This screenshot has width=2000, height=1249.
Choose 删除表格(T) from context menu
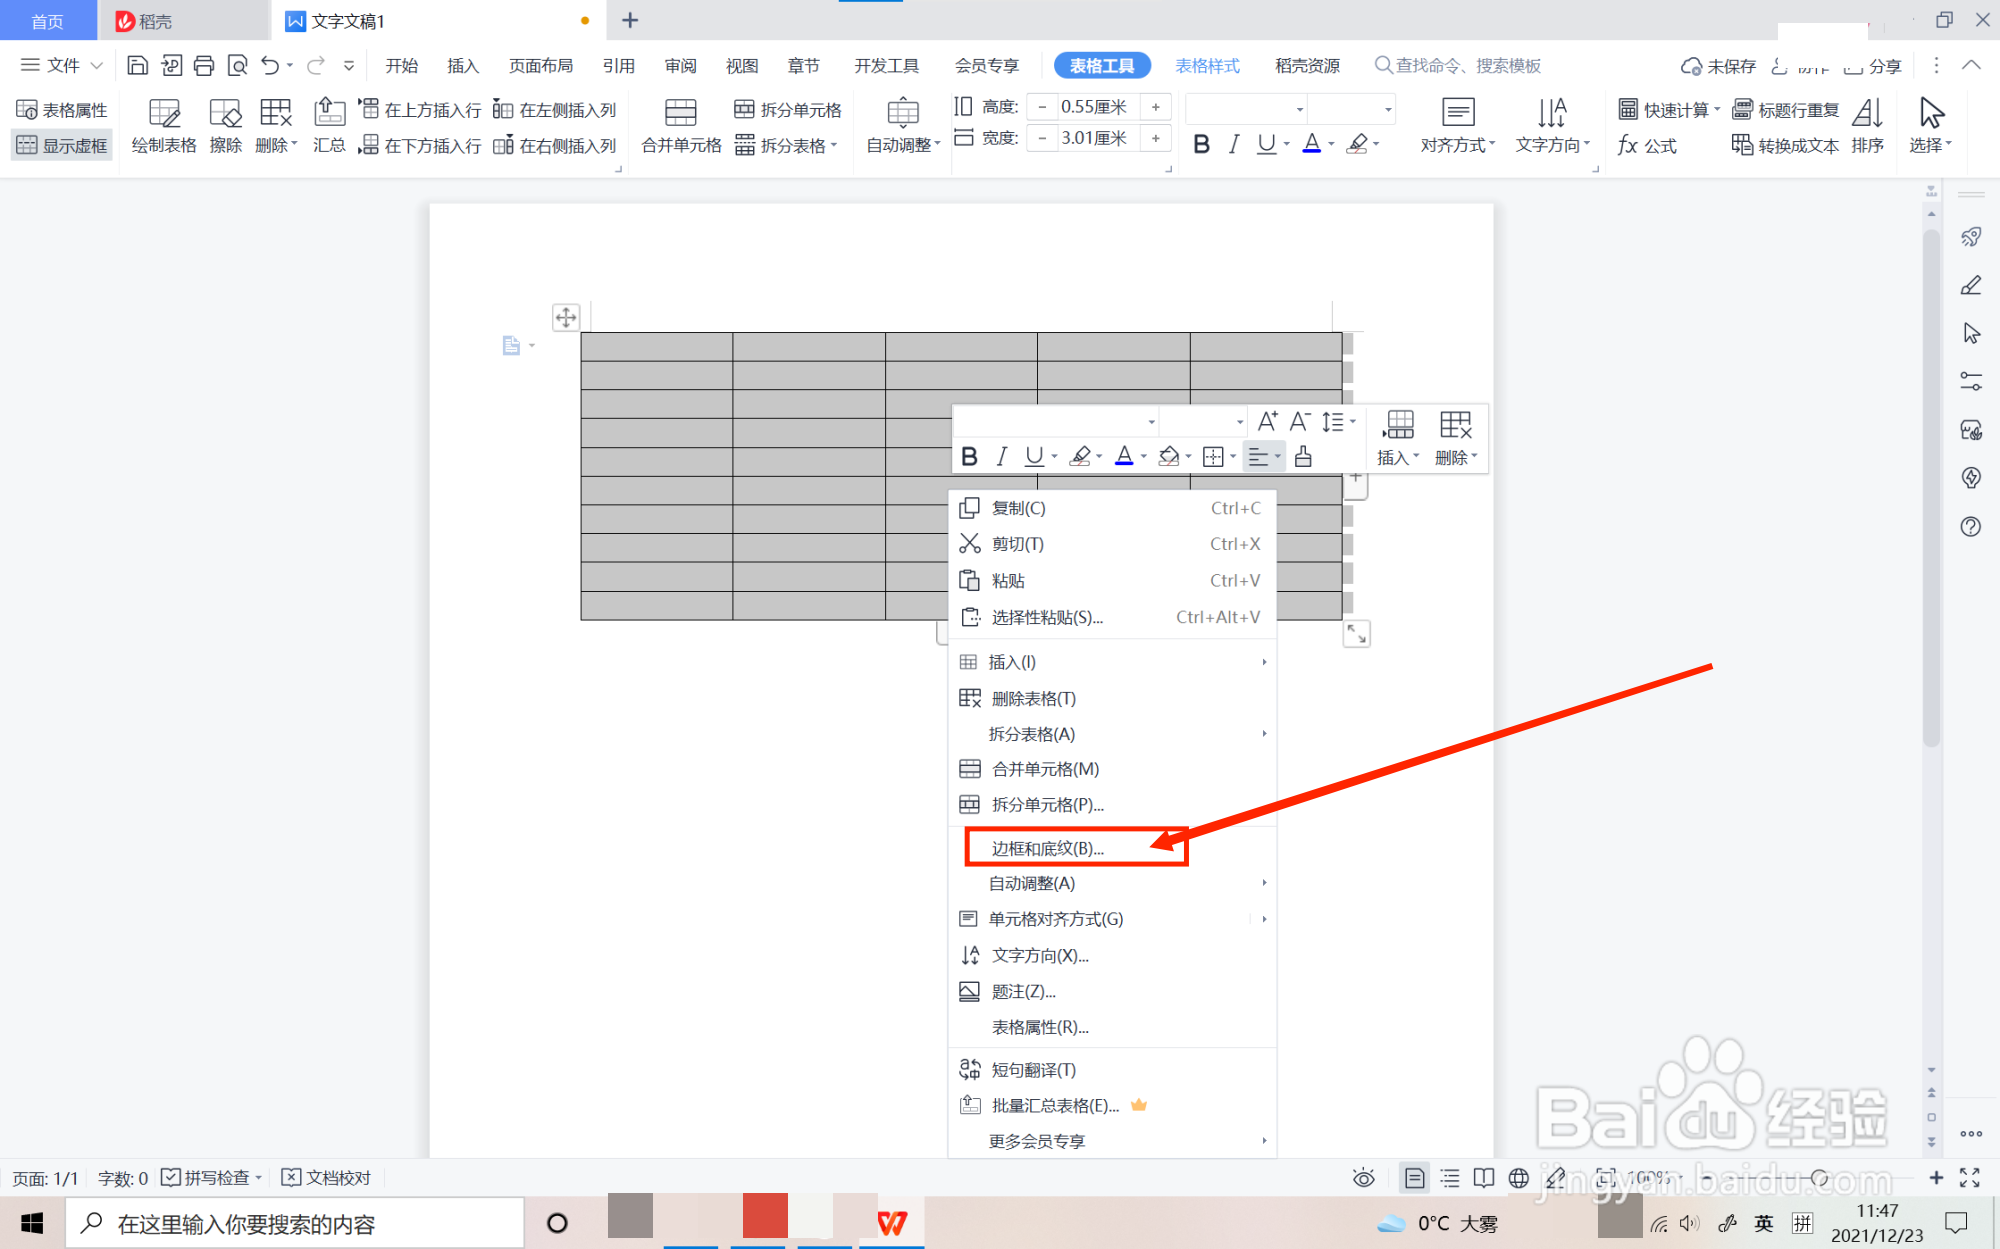(x=1112, y=698)
